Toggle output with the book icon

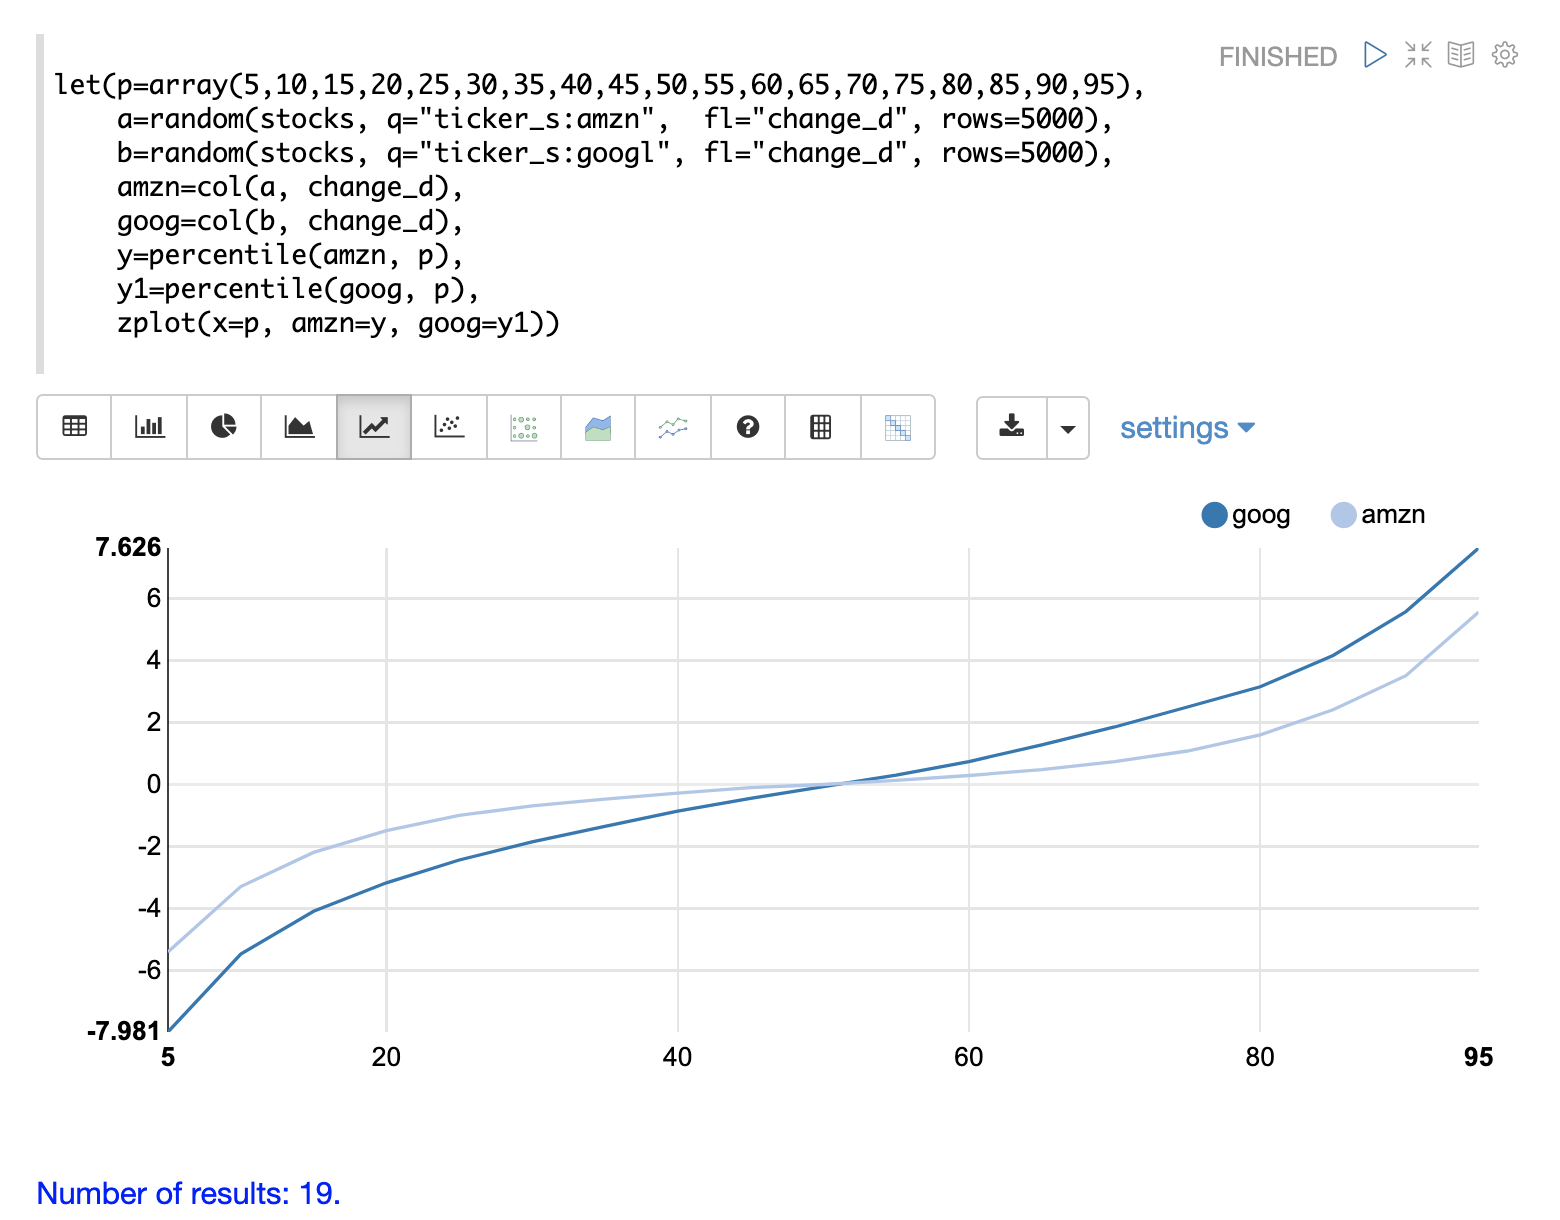(1461, 55)
